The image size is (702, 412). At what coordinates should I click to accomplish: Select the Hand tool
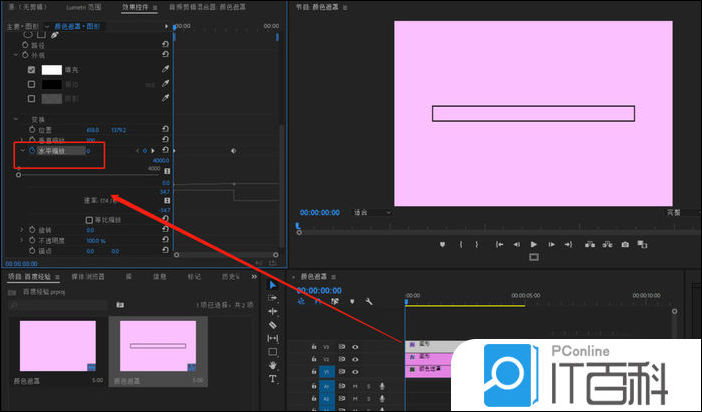(273, 365)
